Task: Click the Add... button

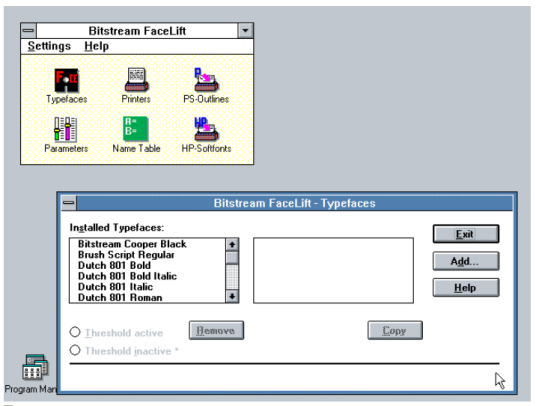Action: click(x=466, y=261)
